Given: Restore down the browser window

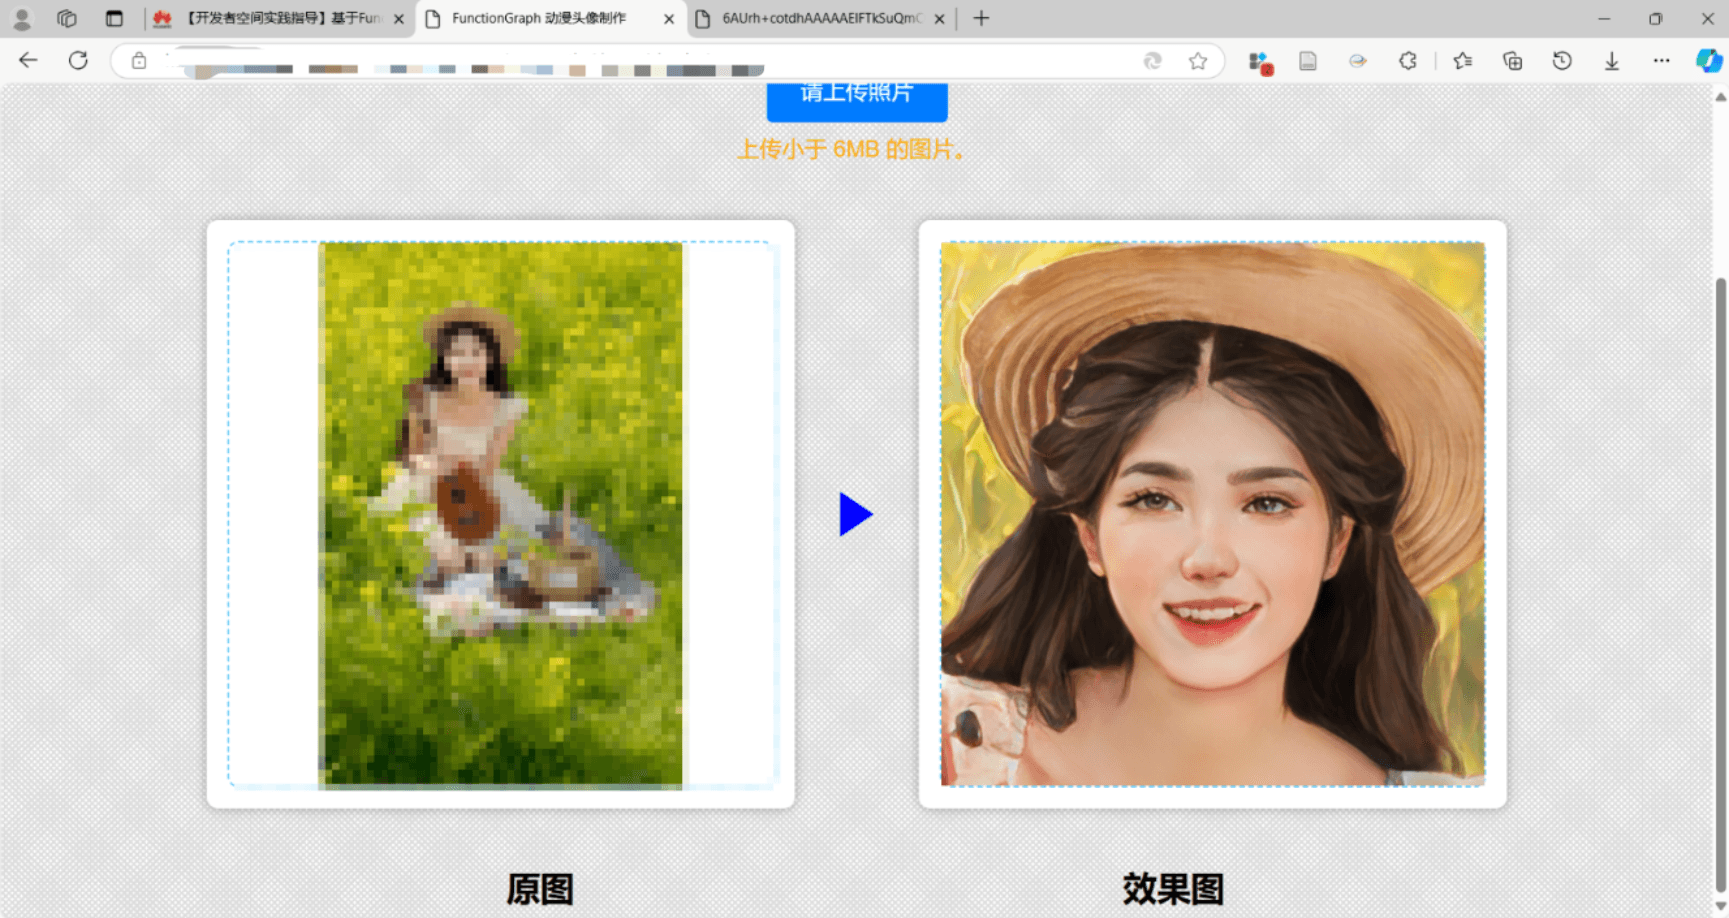Looking at the screenshot, I should point(1656,18).
